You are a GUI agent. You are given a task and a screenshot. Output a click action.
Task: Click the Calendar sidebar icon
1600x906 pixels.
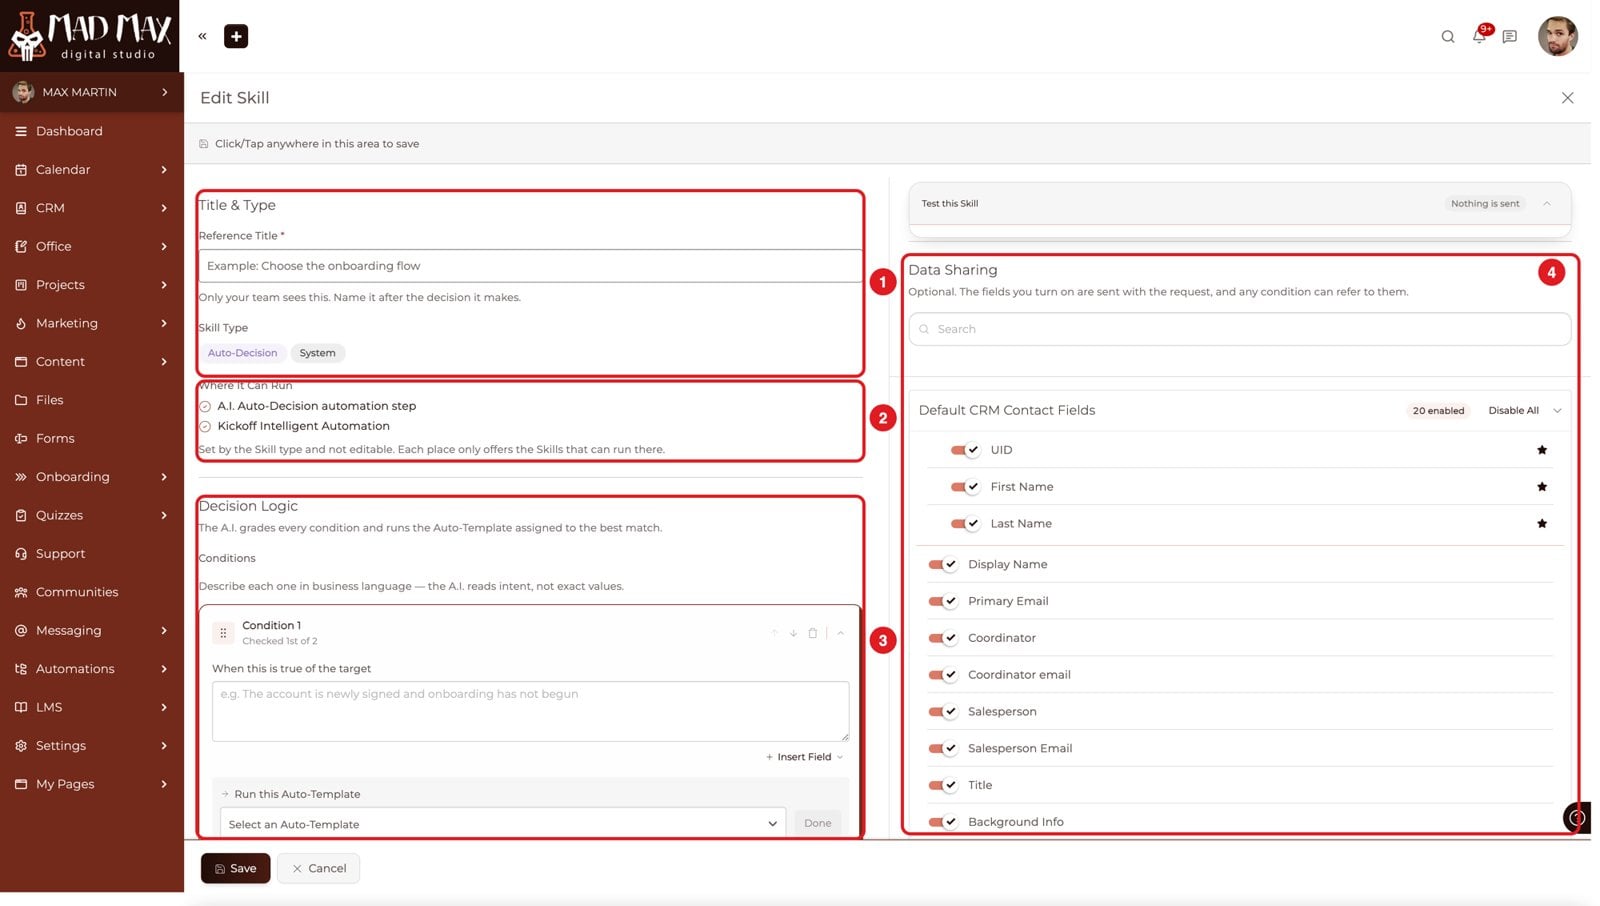[x=21, y=170]
